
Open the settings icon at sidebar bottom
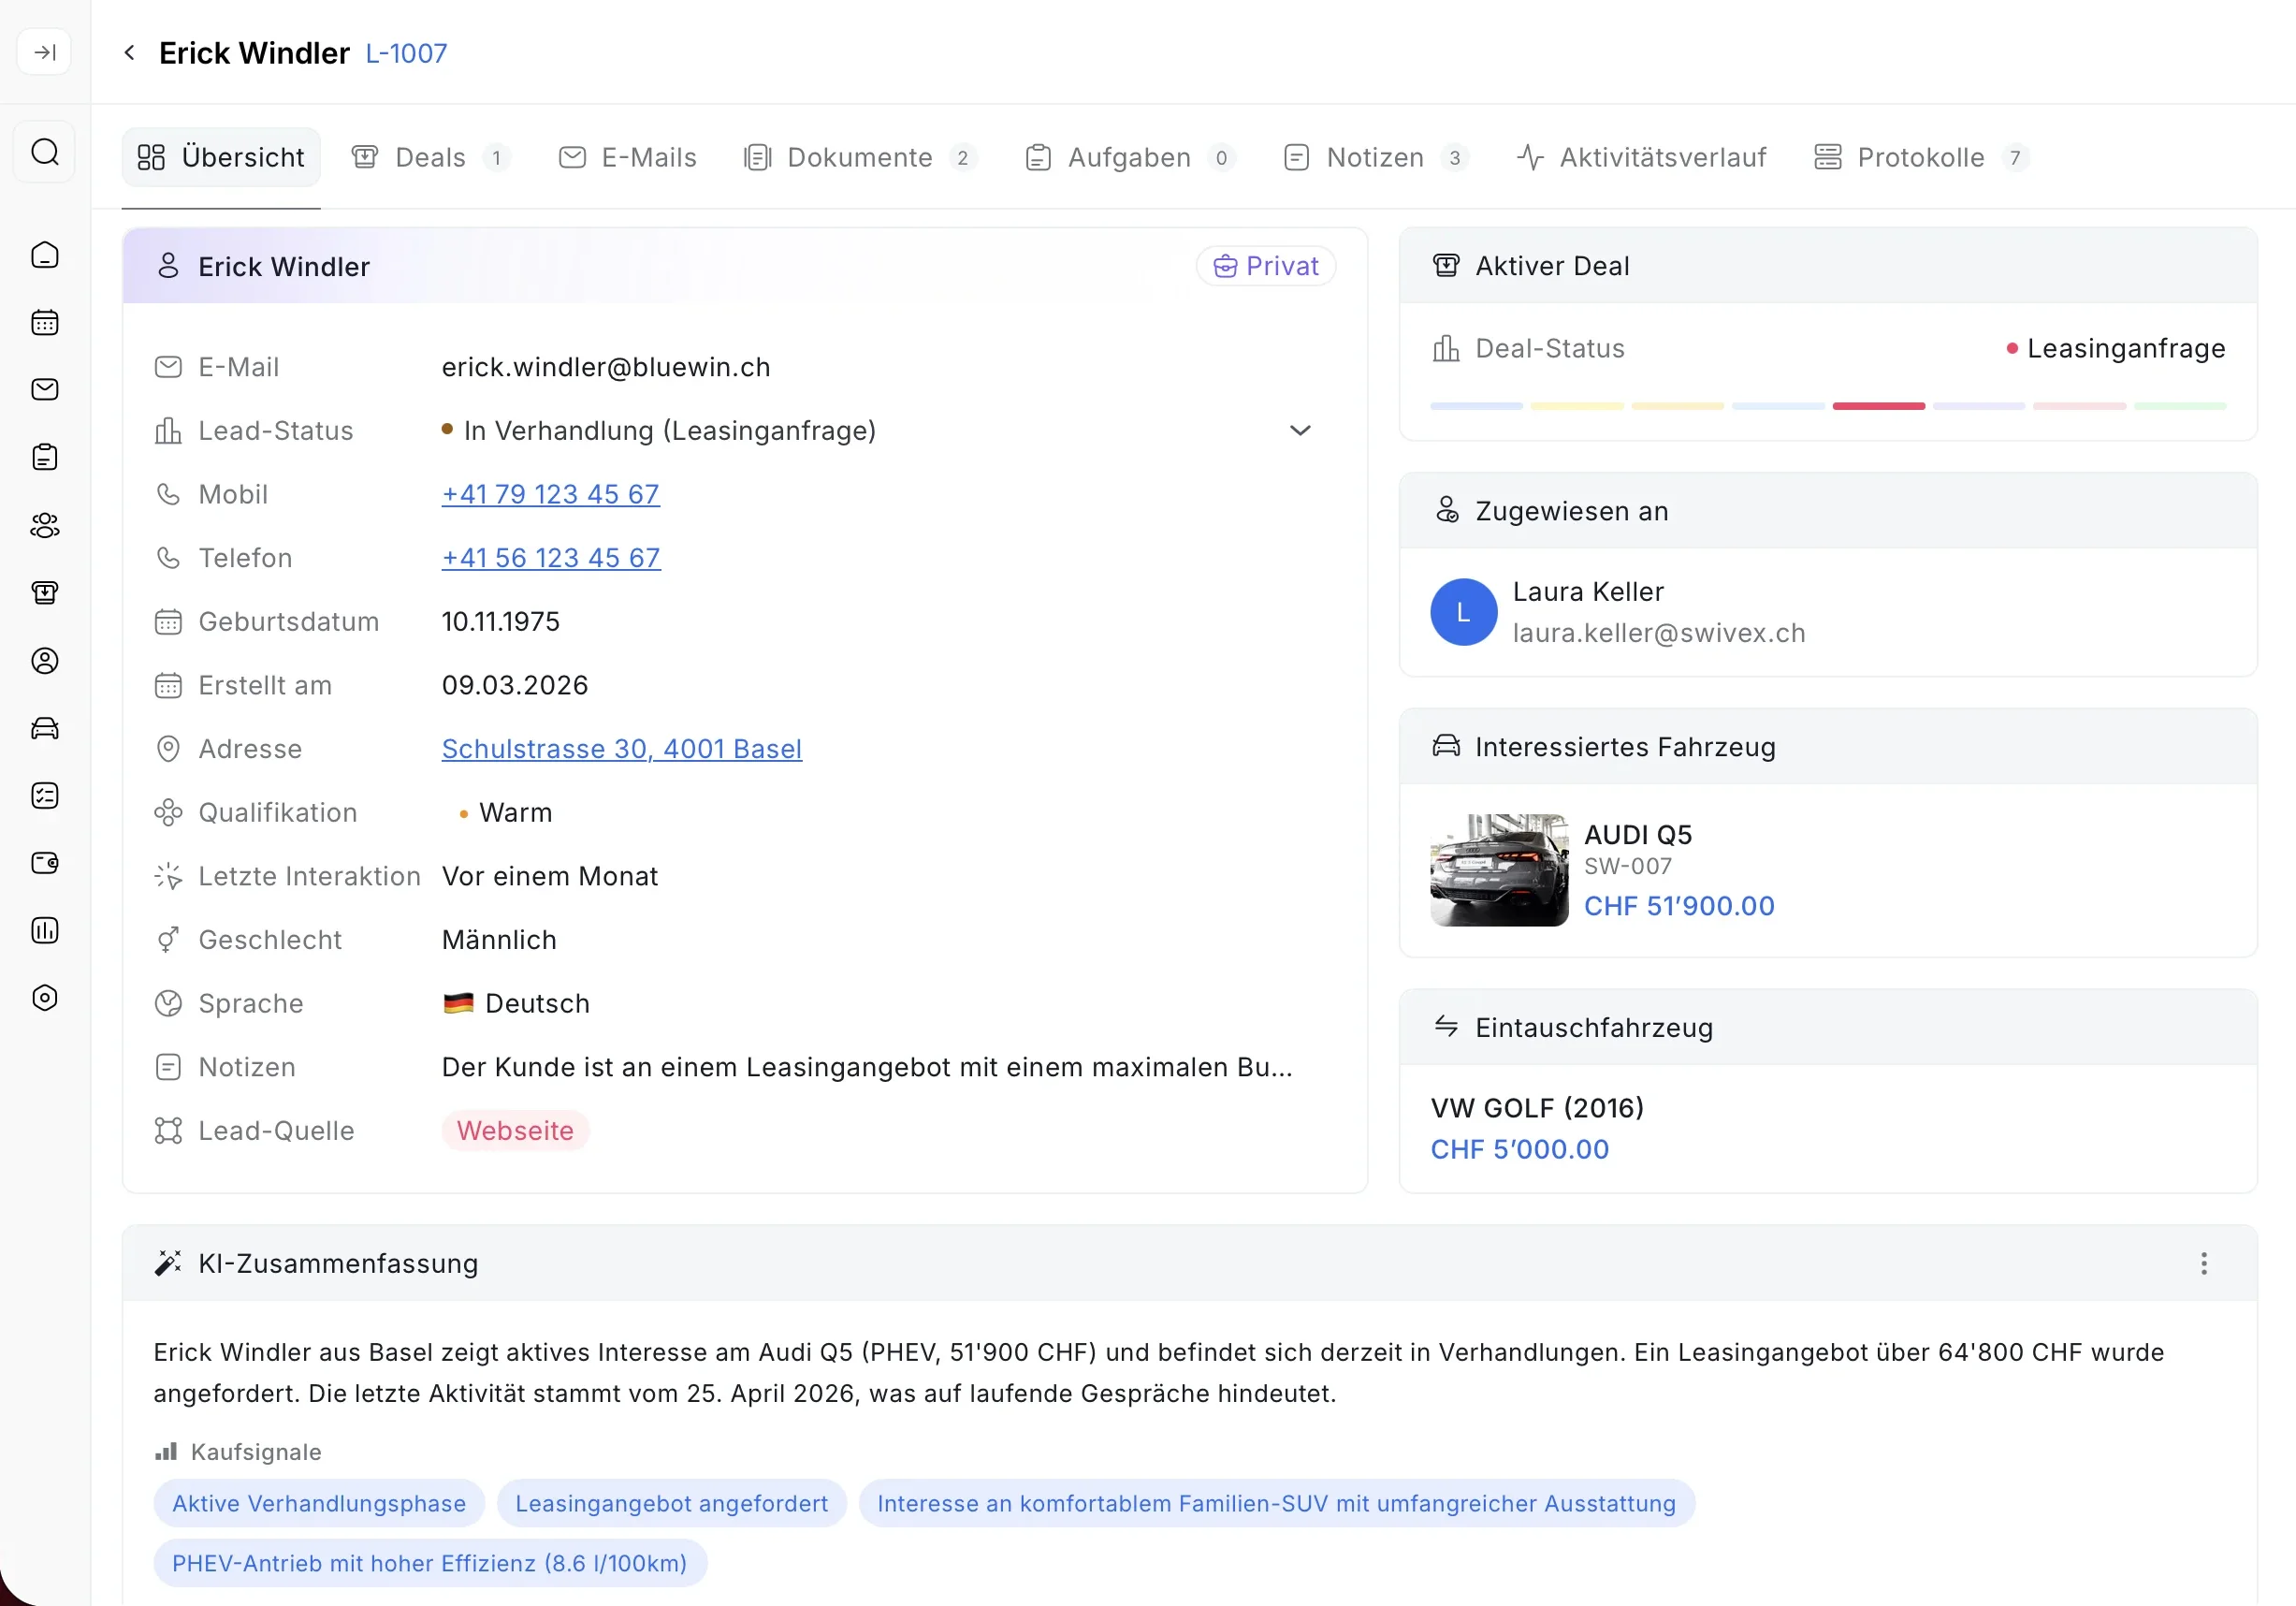point(45,997)
